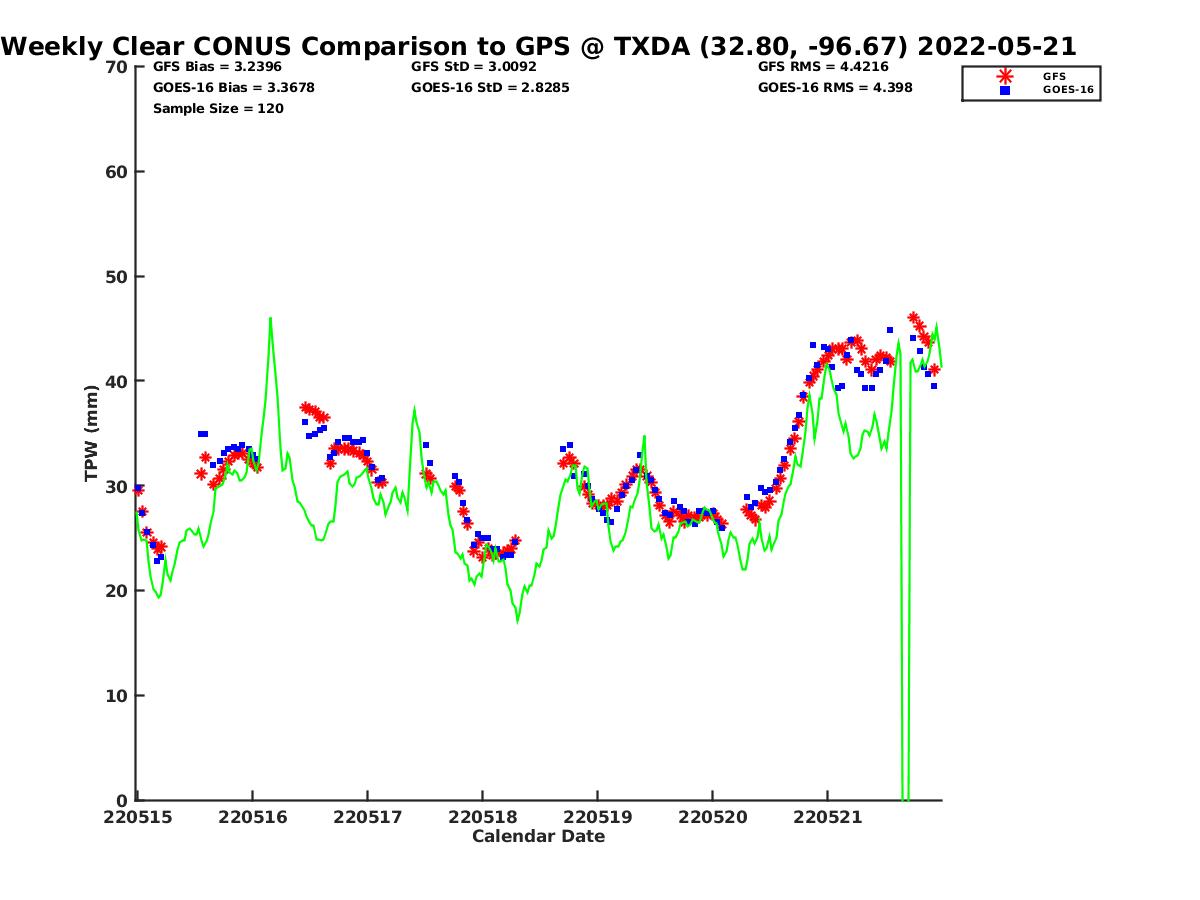Click the 70 tick on the y-axis
The image size is (1200, 900).
(117, 67)
